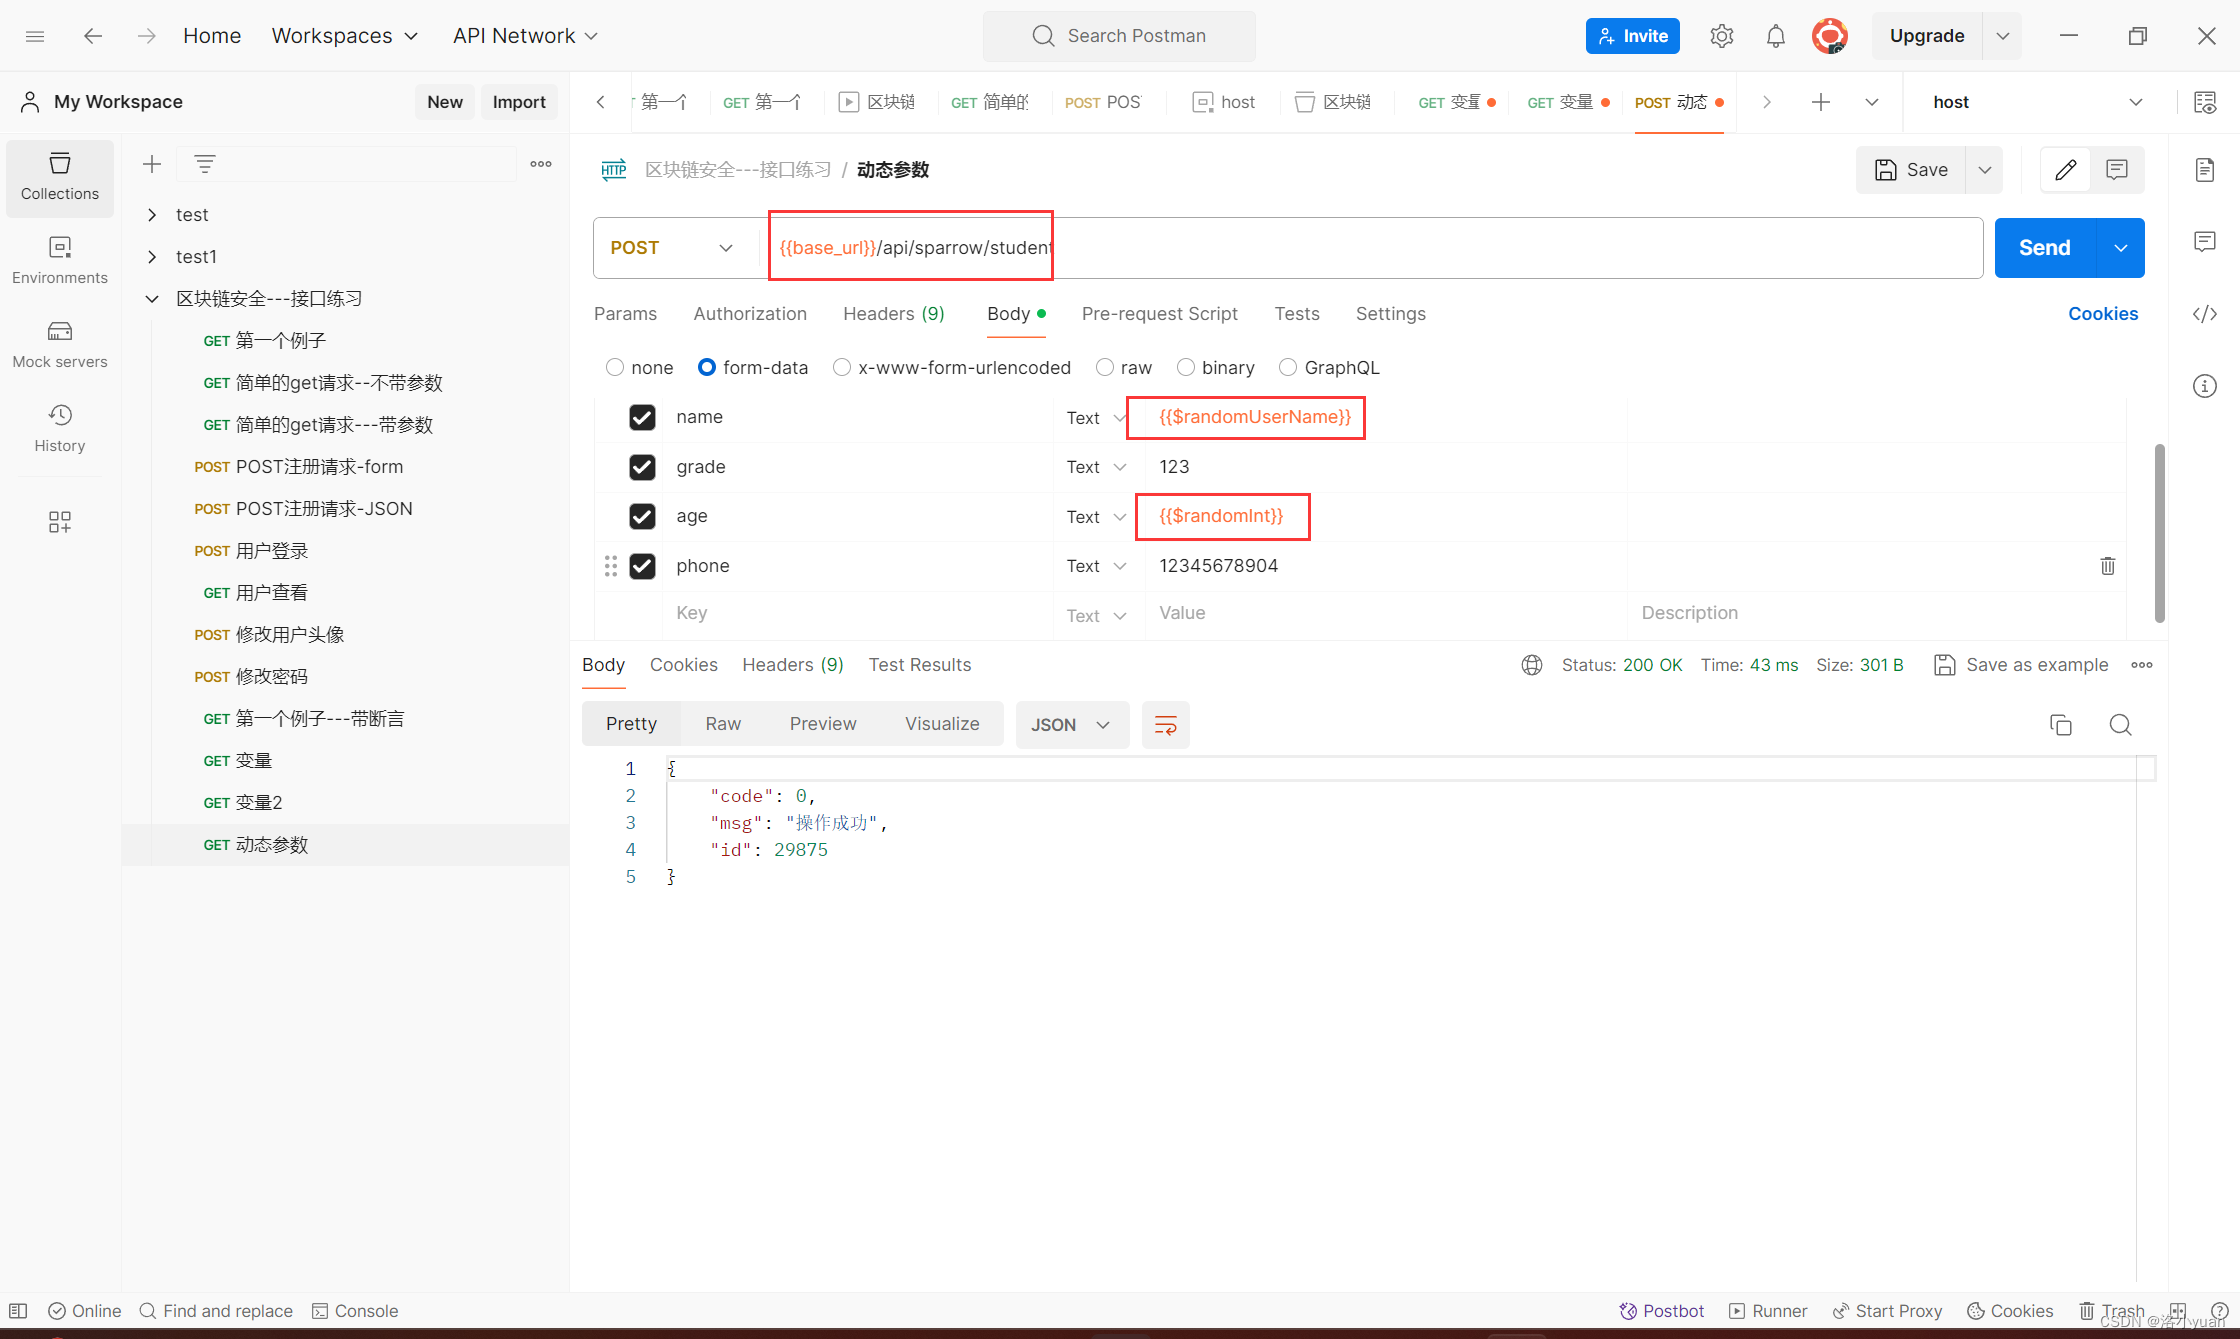Image resolution: width=2240 pixels, height=1339 pixels.
Task: Switch to the Tests tab
Action: [1297, 314]
